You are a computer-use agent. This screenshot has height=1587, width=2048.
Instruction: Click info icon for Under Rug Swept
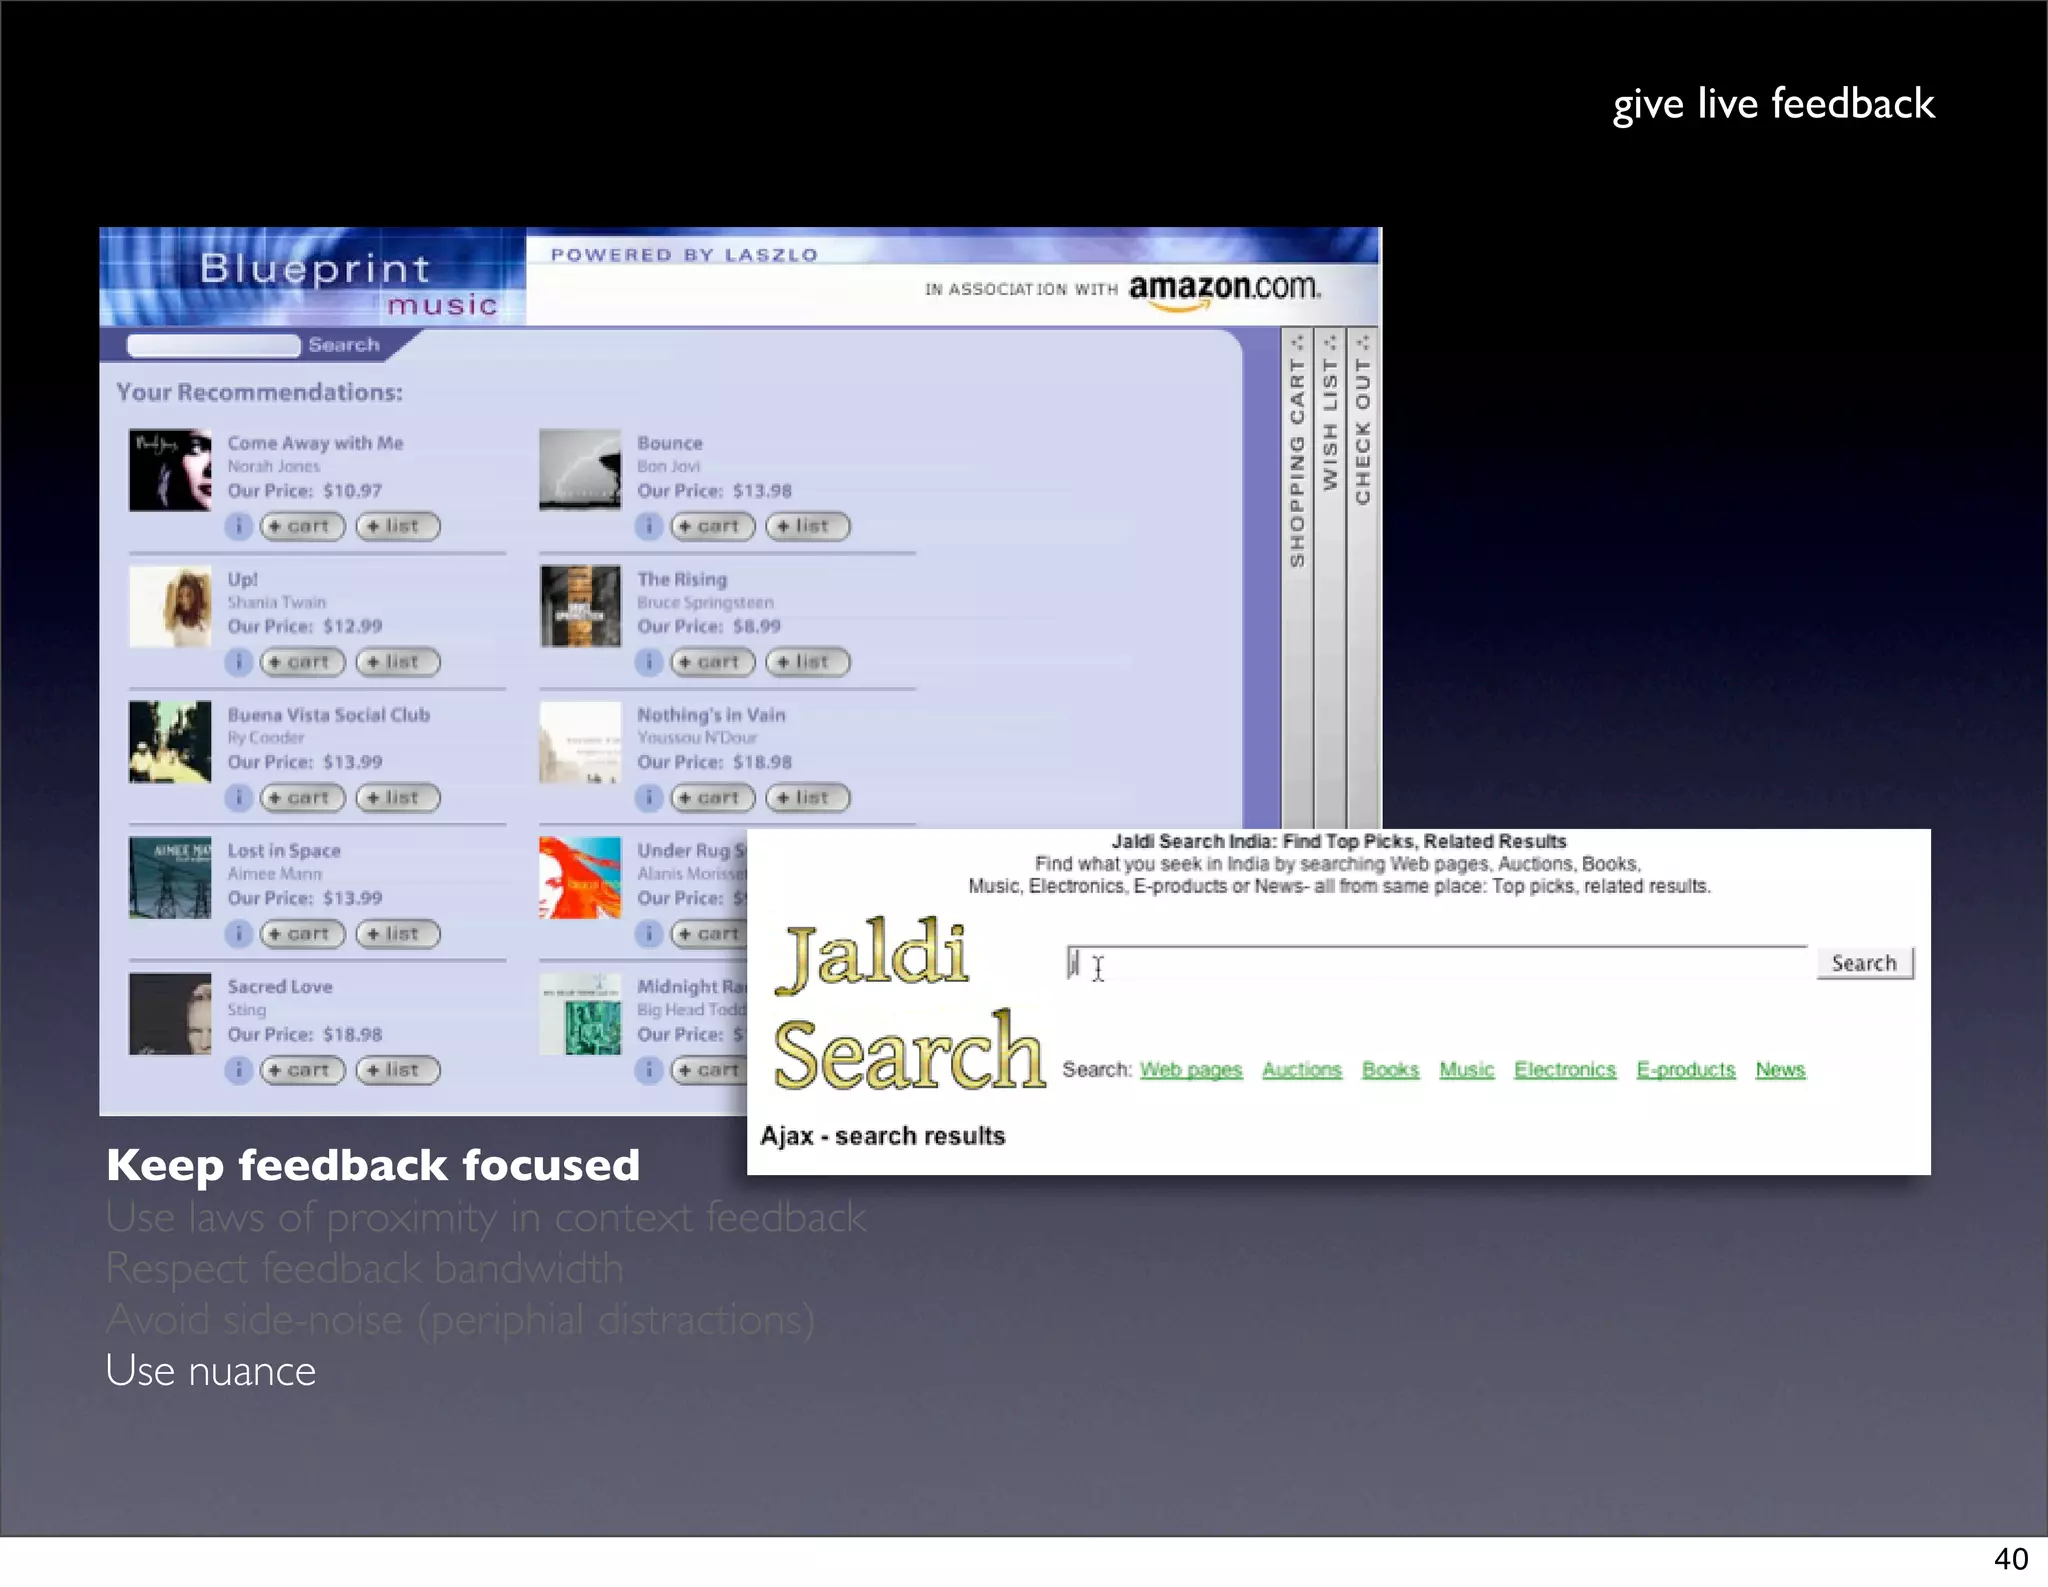[648, 934]
